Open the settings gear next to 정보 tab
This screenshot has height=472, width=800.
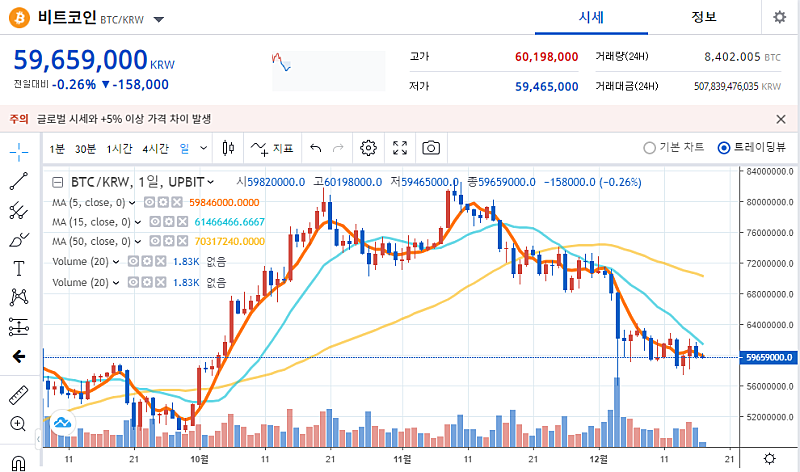point(780,17)
